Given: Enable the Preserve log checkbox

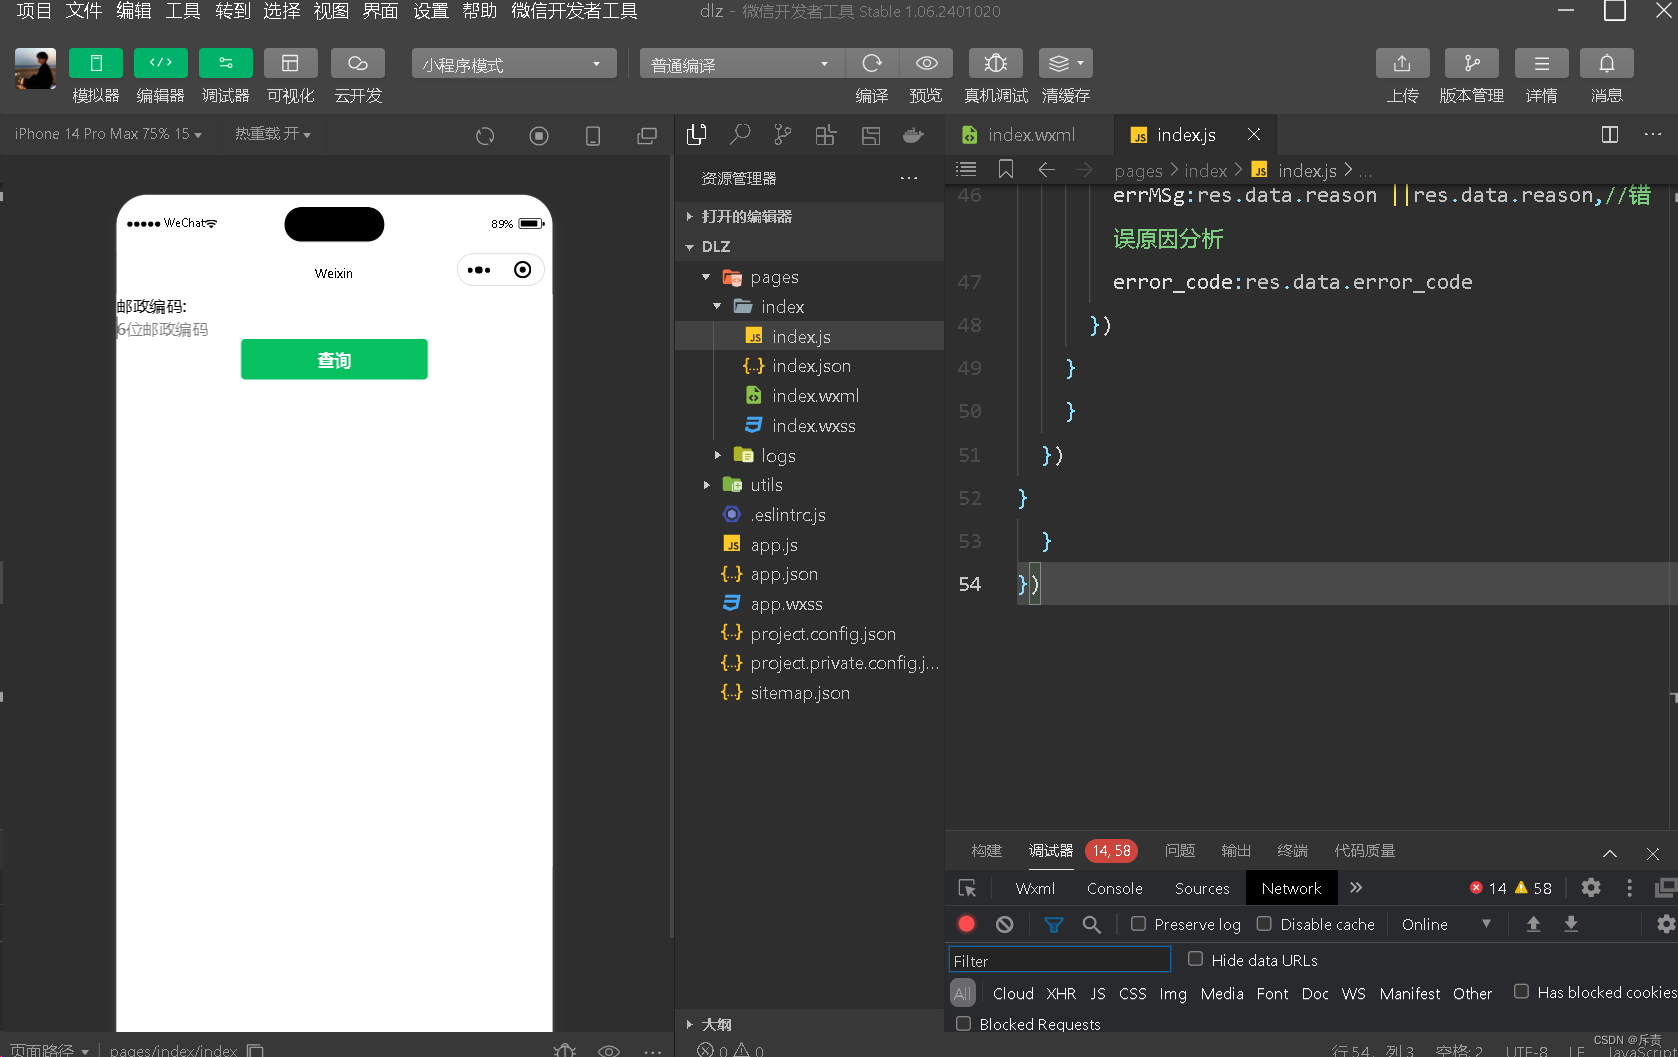Looking at the screenshot, I should point(1138,924).
